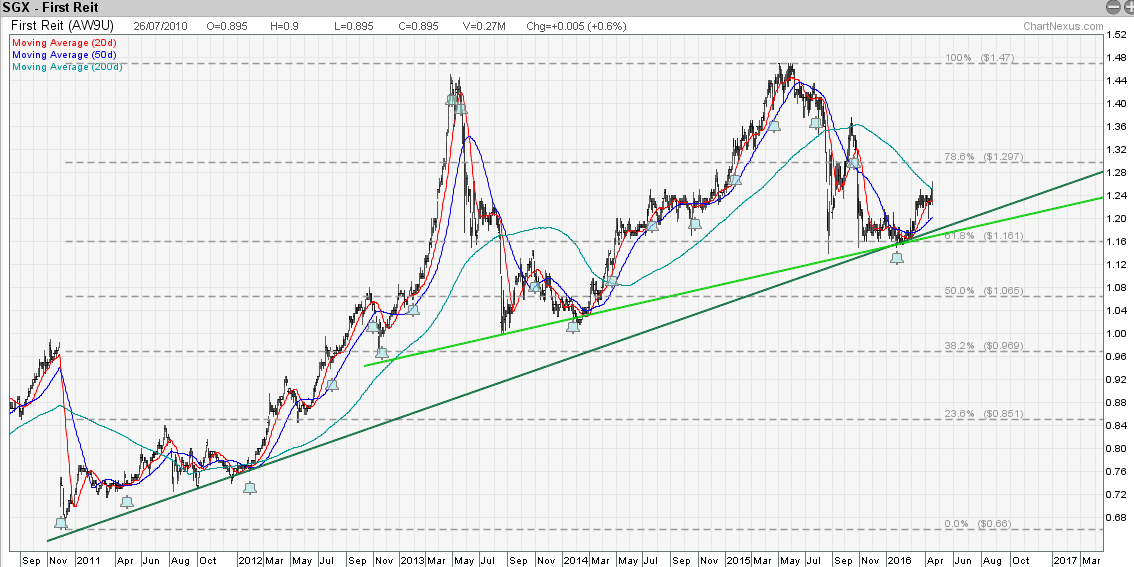Click the 2011 label on time axis
Viewport: 1134px width, 567px height.
88,560
